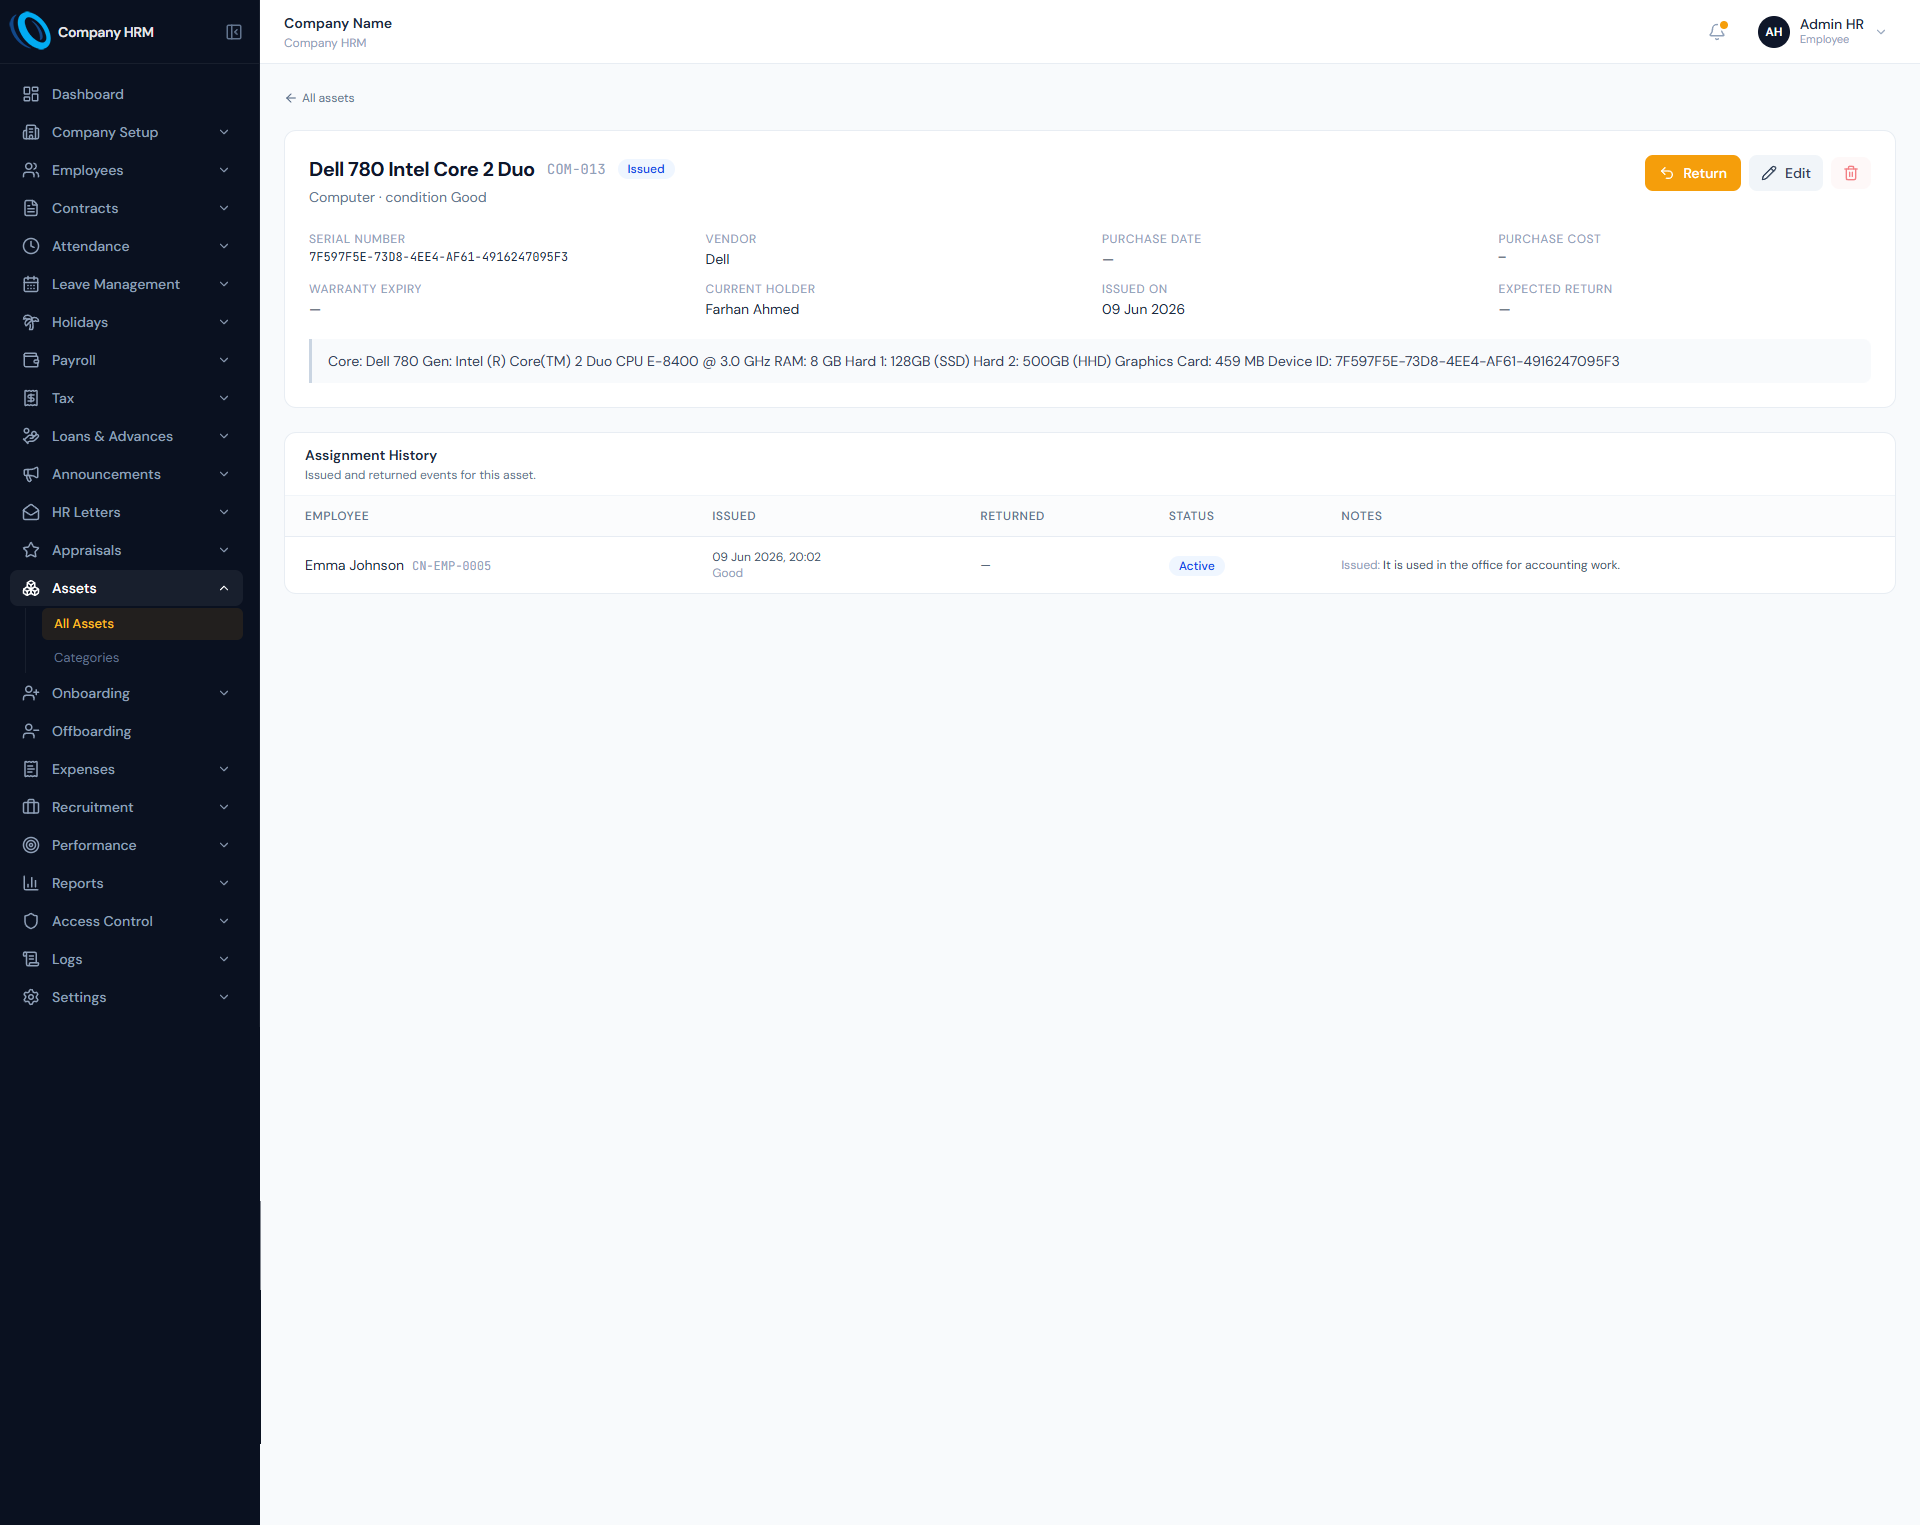Click the accounting work issue note

coord(1480,565)
